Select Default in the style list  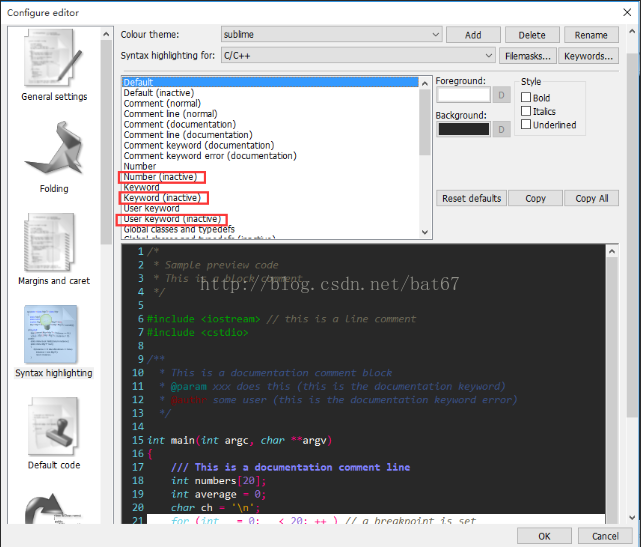coord(270,82)
